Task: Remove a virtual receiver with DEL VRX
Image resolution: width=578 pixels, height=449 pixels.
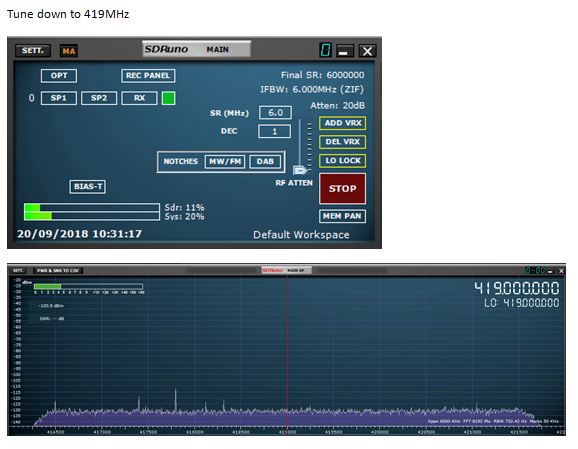Action: [x=342, y=142]
